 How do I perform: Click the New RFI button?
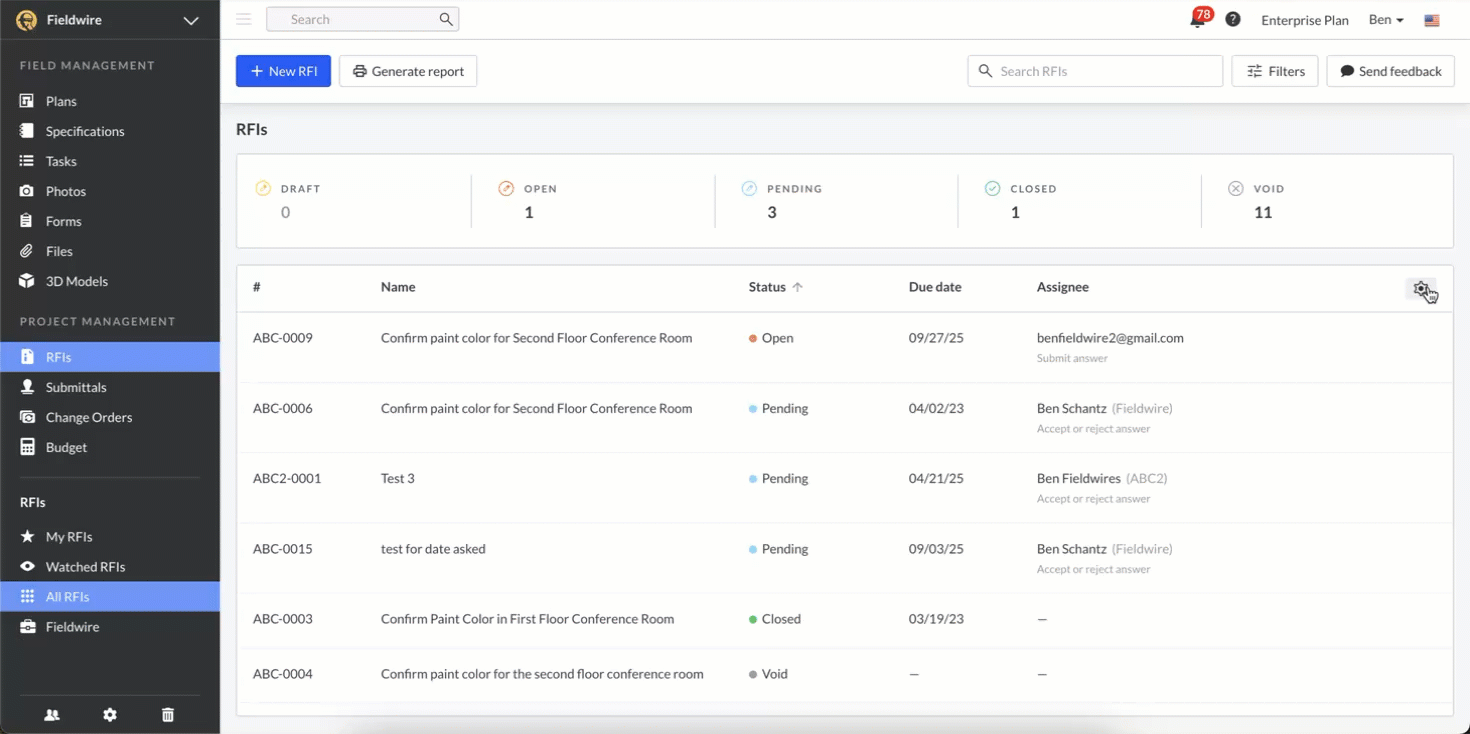point(283,71)
